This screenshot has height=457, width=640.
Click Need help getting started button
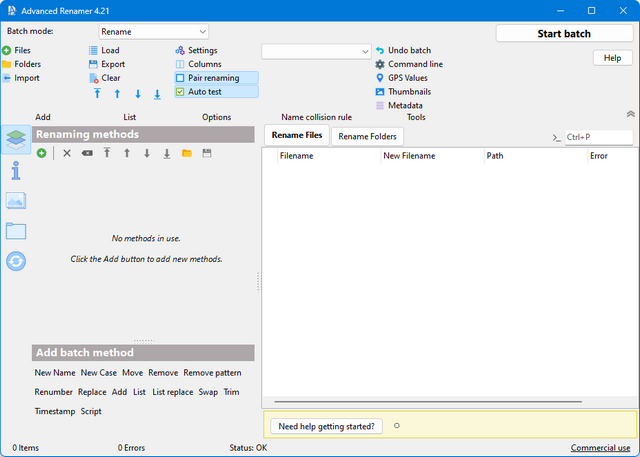click(326, 426)
